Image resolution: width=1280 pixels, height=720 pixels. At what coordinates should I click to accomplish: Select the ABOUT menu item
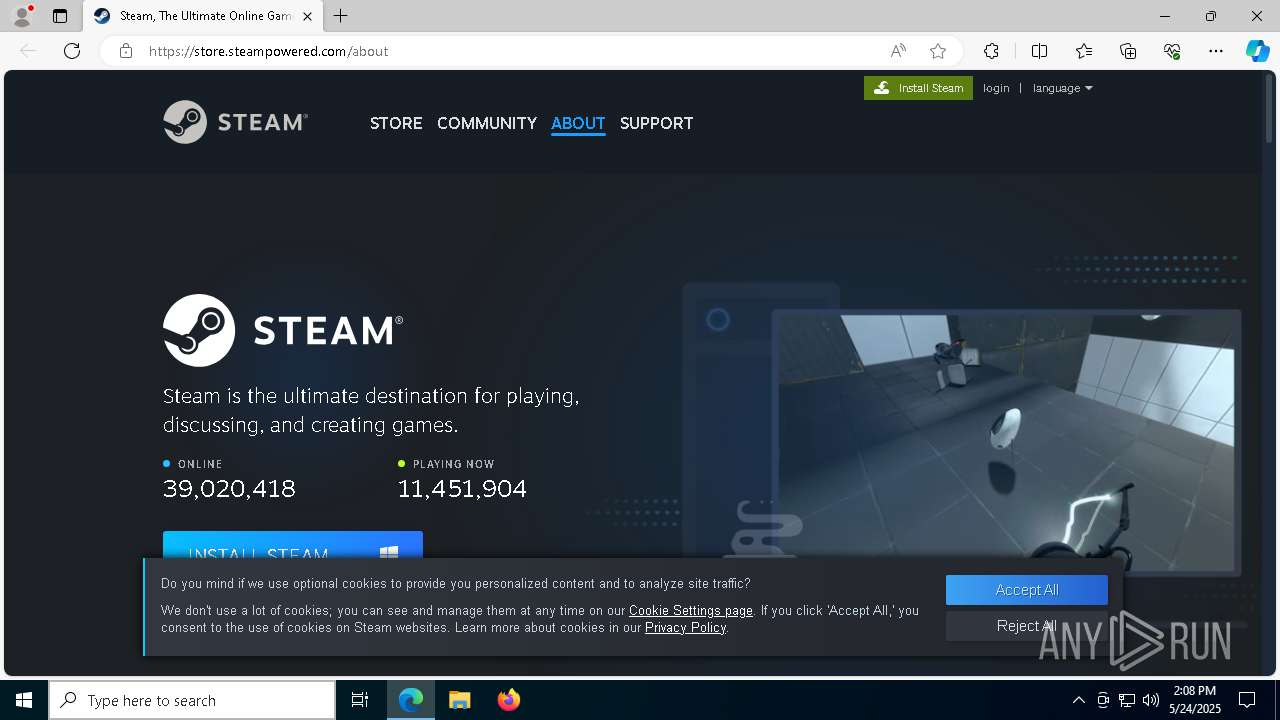[x=578, y=123]
